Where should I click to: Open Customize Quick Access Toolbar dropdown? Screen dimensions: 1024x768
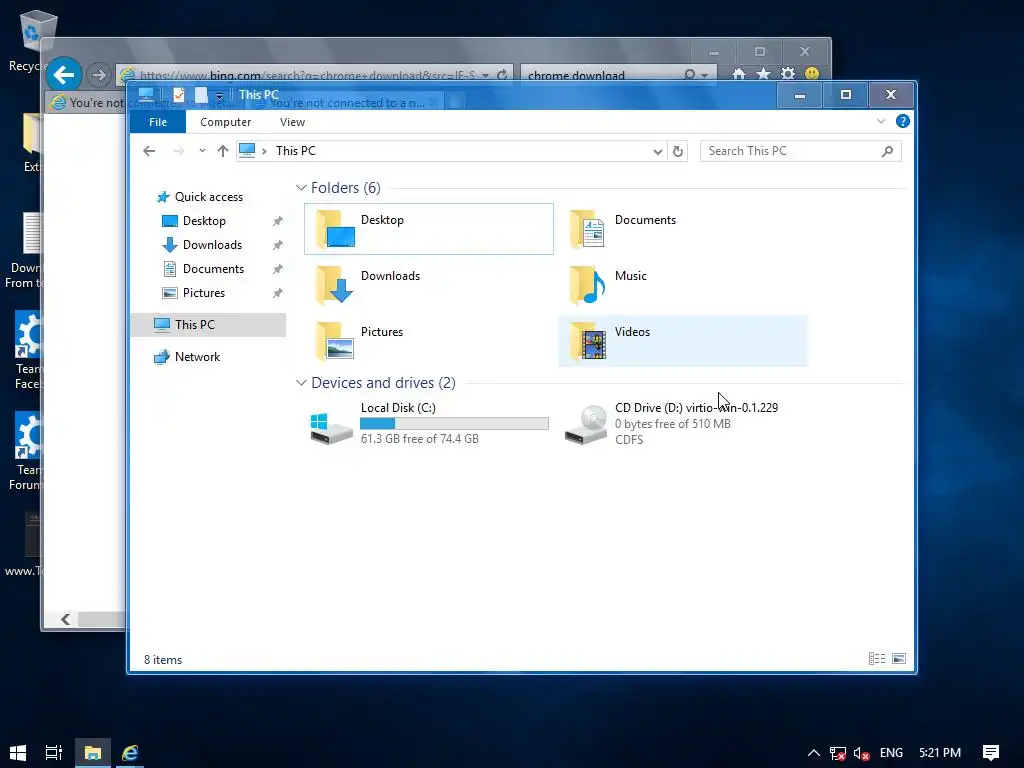(219, 96)
